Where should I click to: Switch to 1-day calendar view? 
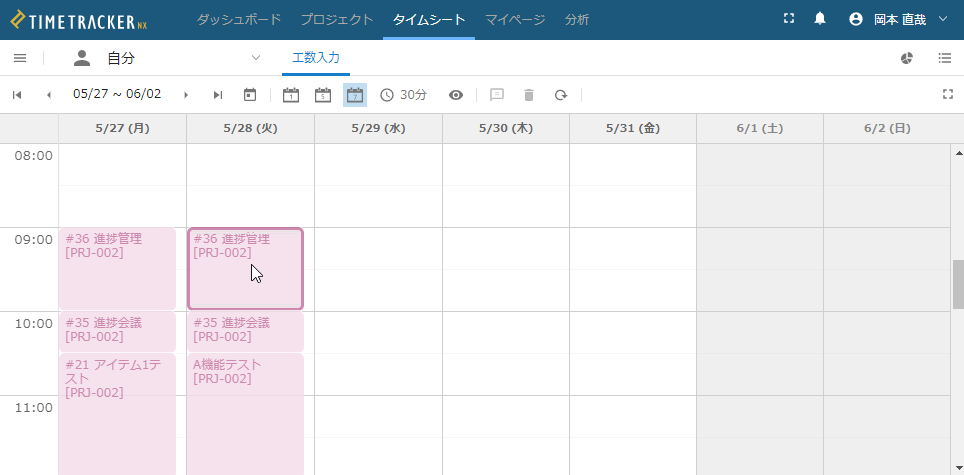click(x=291, y=95)
